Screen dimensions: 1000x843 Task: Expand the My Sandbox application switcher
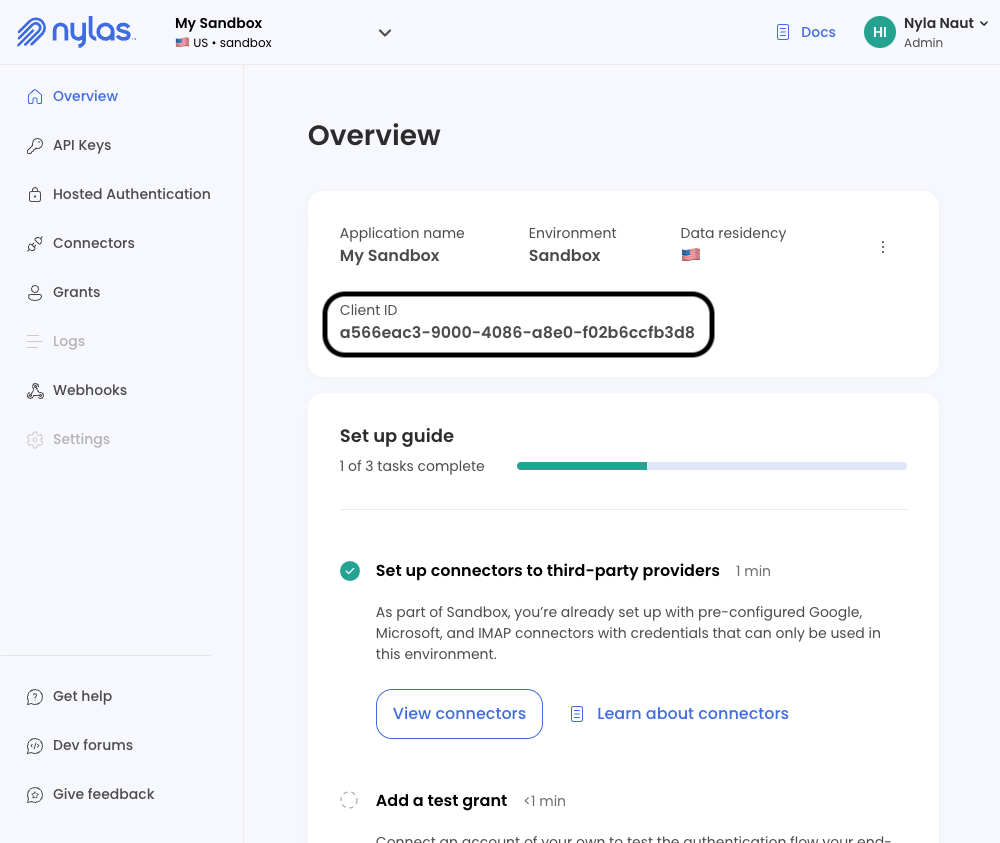pyautogui.click(x=385, y=33)
